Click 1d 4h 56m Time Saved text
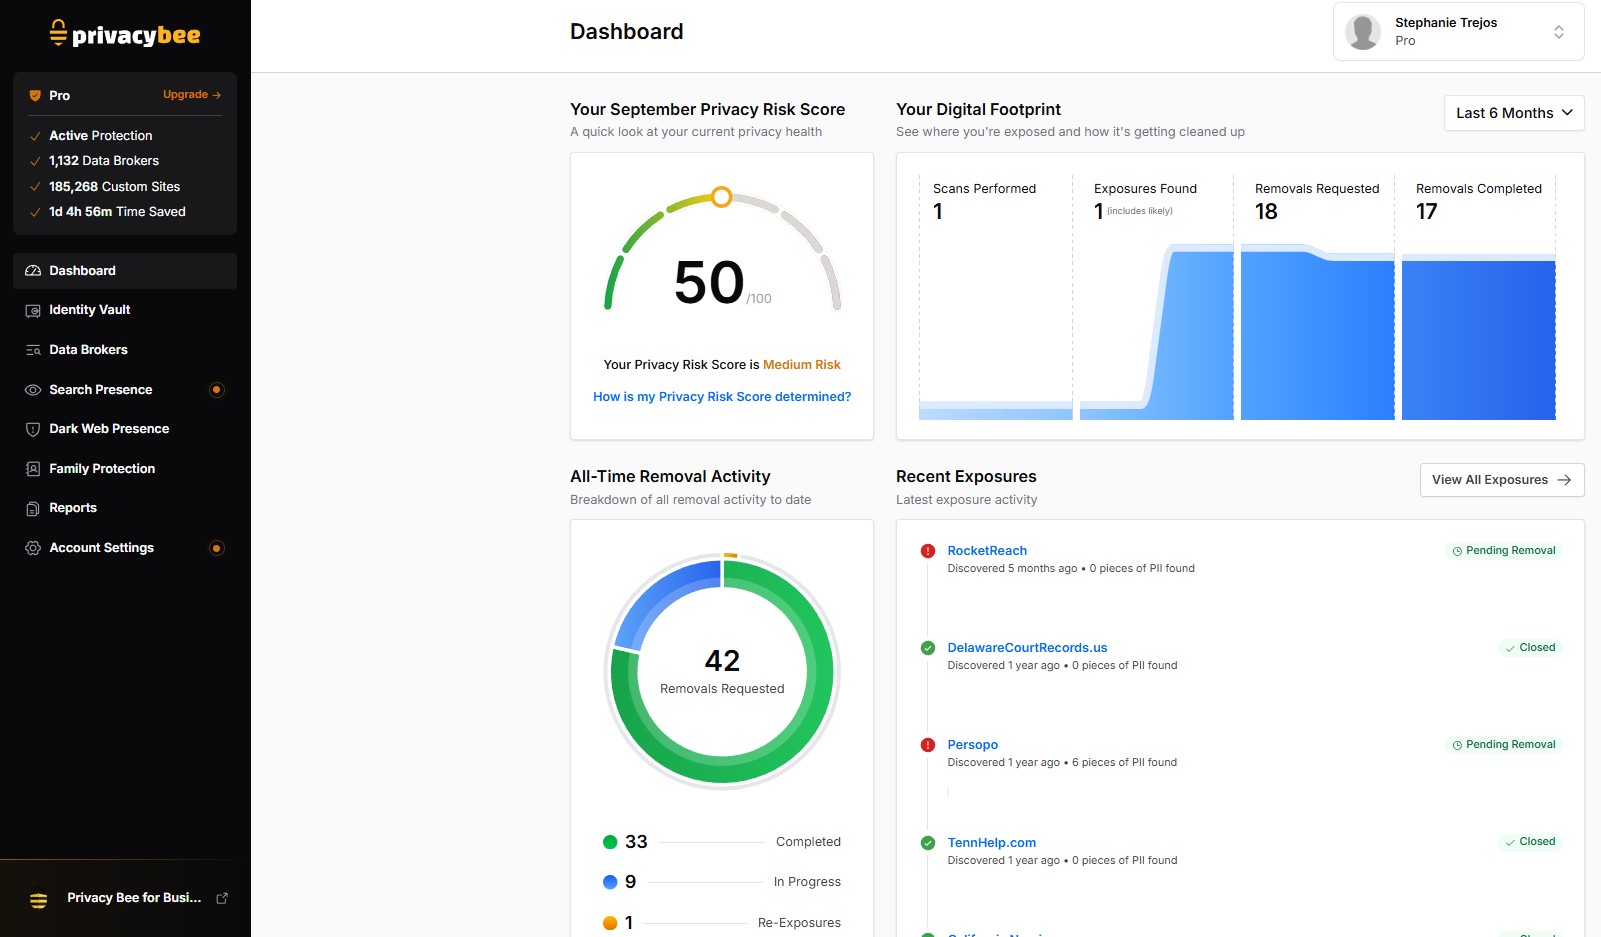 [117, 212]
